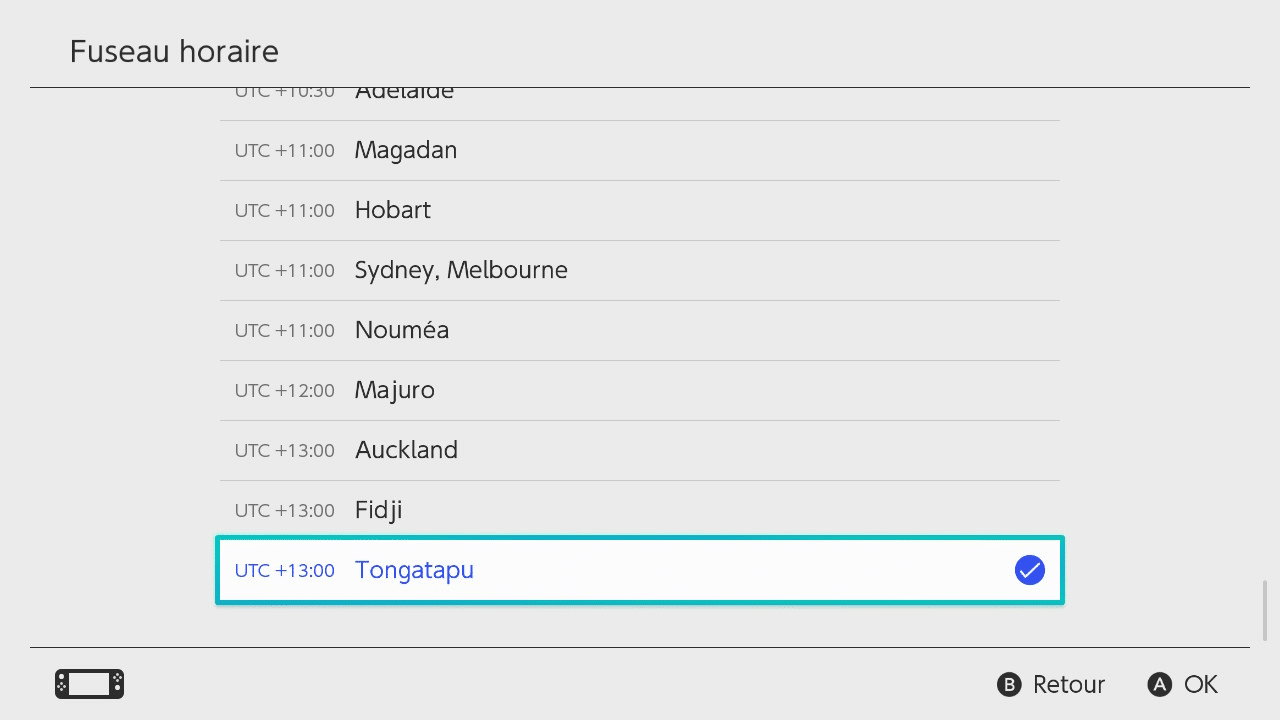
Task: Click the Fuseau horaire page title
Action: click(x=174, y=51)
